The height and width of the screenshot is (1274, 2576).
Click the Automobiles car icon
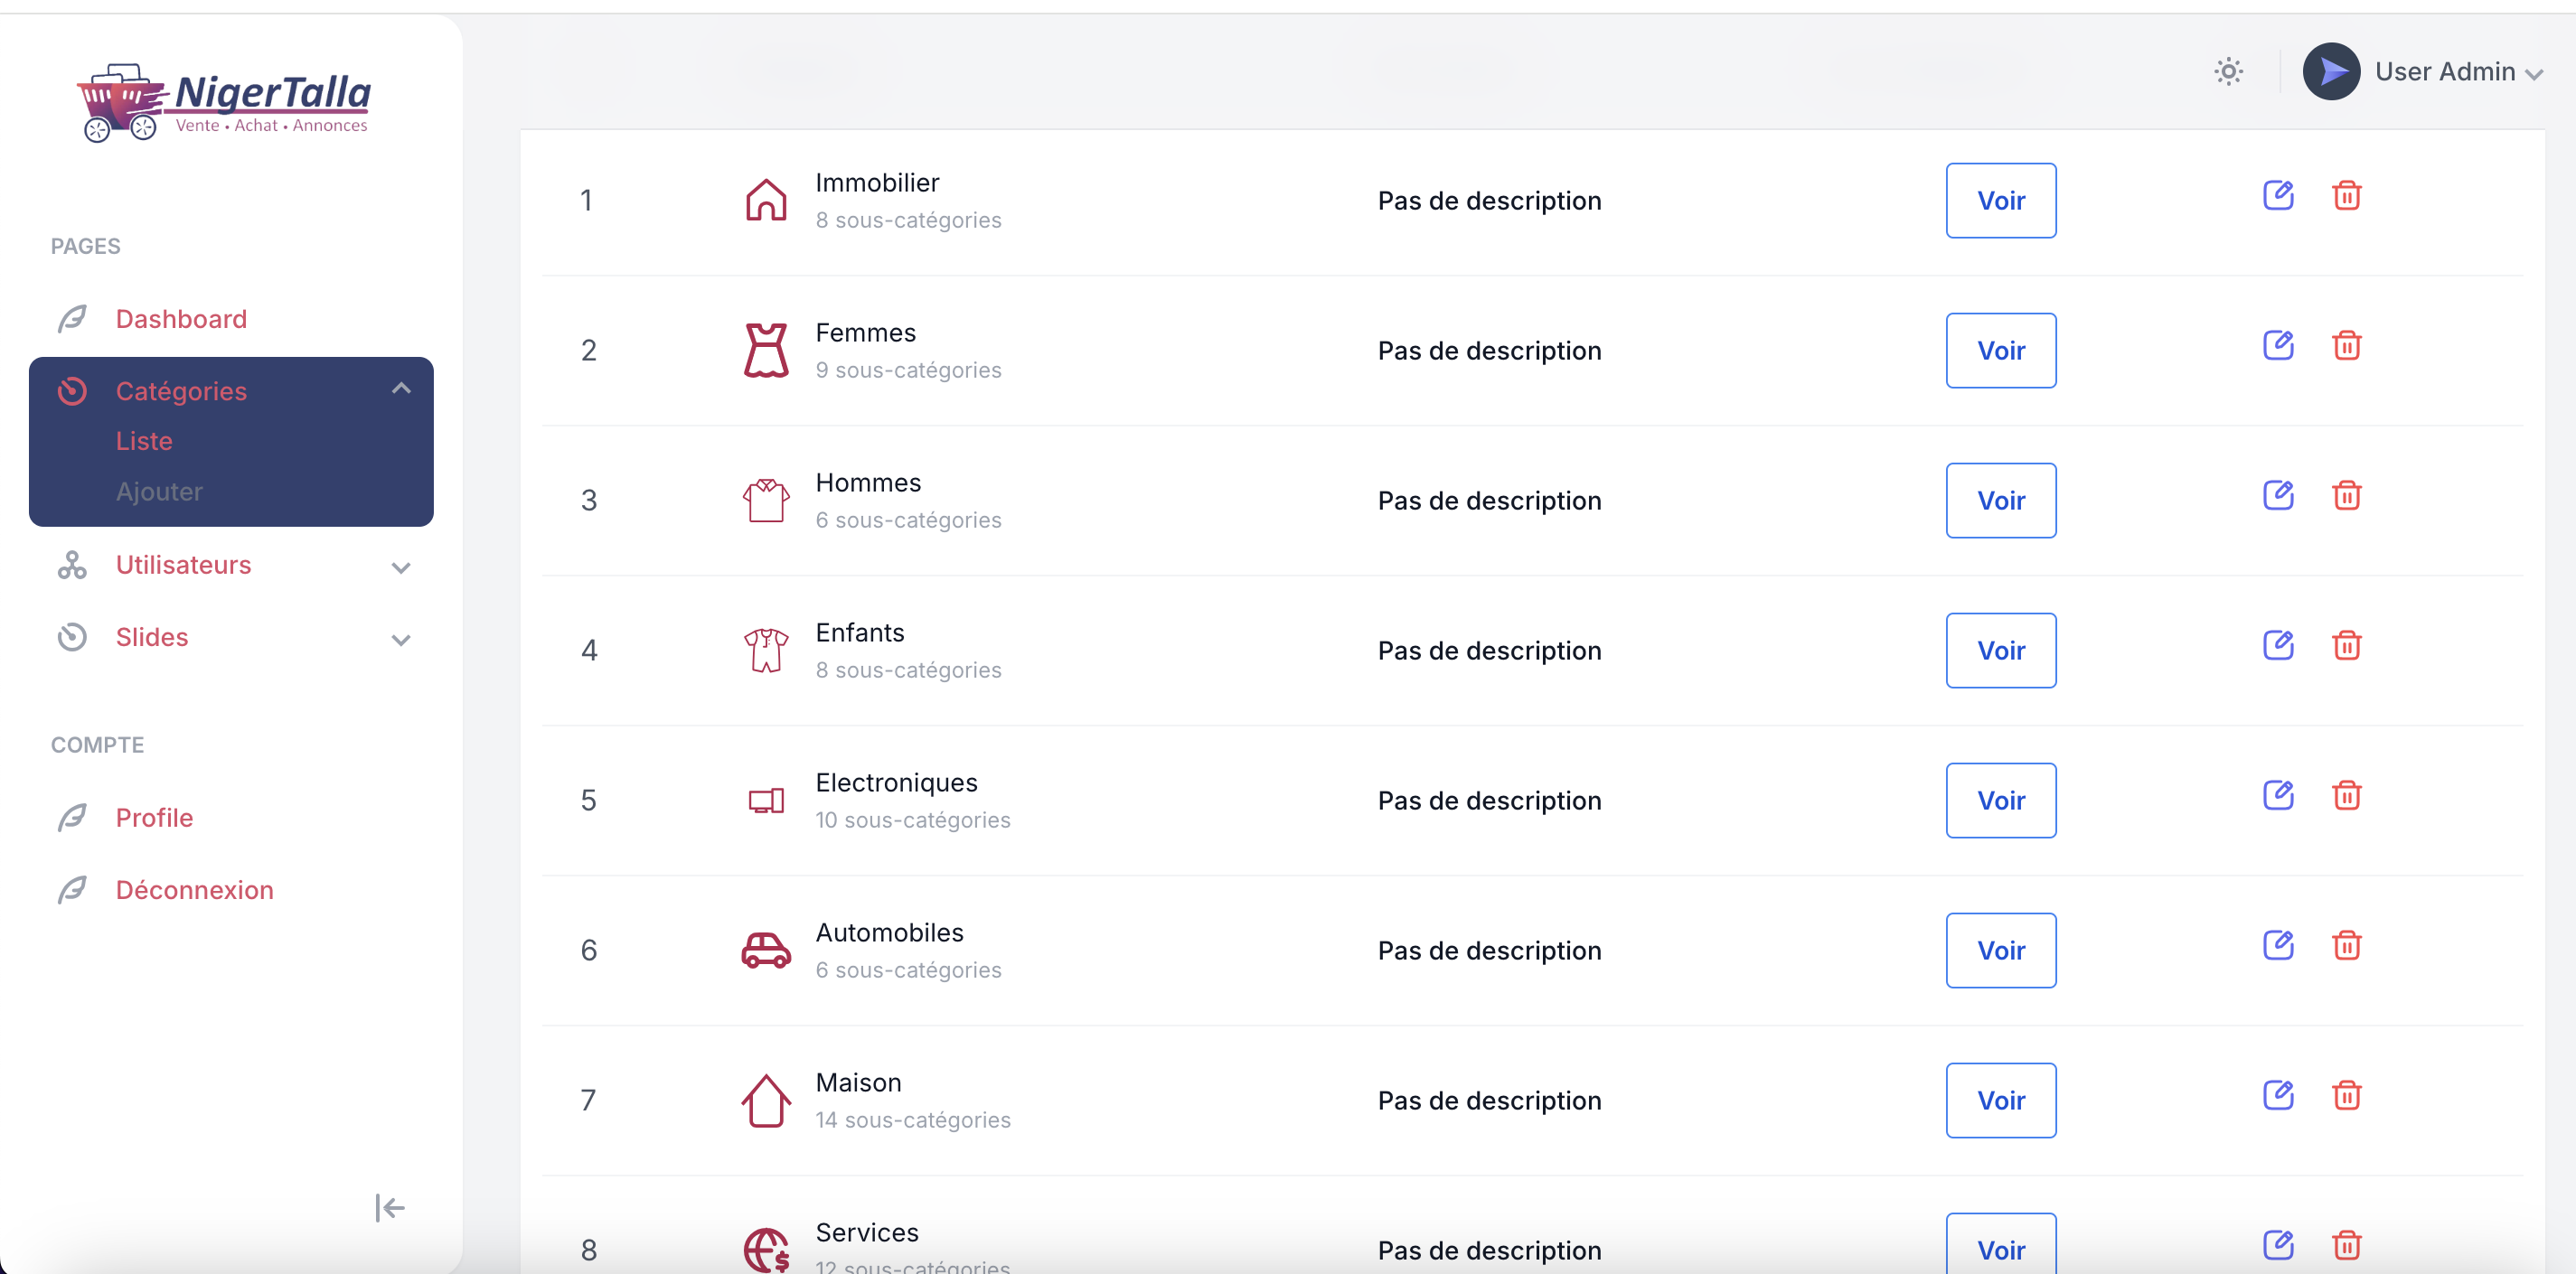coord(766,950)
